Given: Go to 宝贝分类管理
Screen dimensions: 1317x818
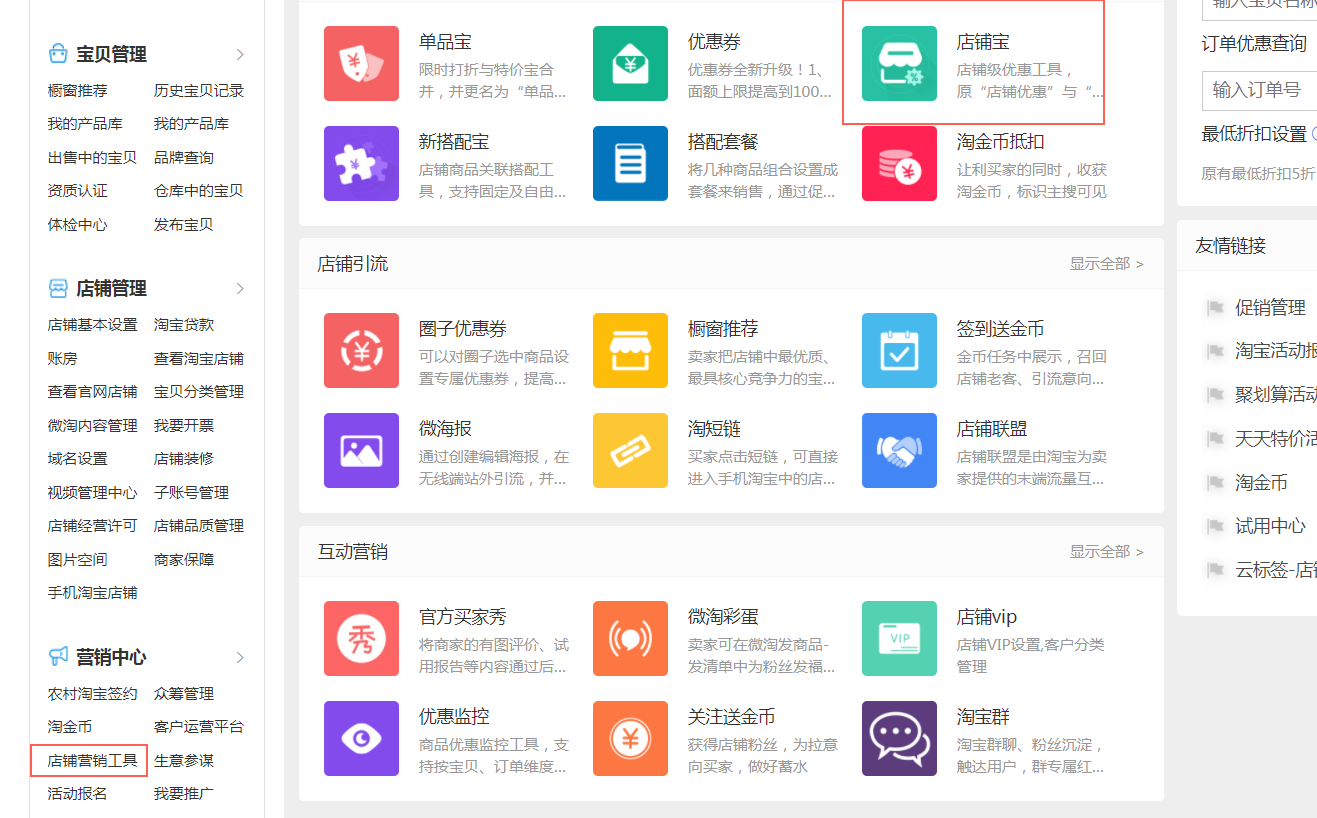Looking at the screenshot, I should coord(199,392).
